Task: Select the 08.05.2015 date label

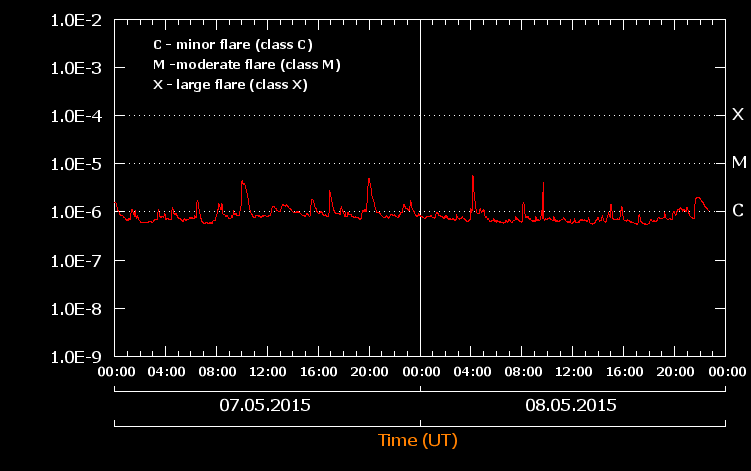Action: [x=571, y=406]
